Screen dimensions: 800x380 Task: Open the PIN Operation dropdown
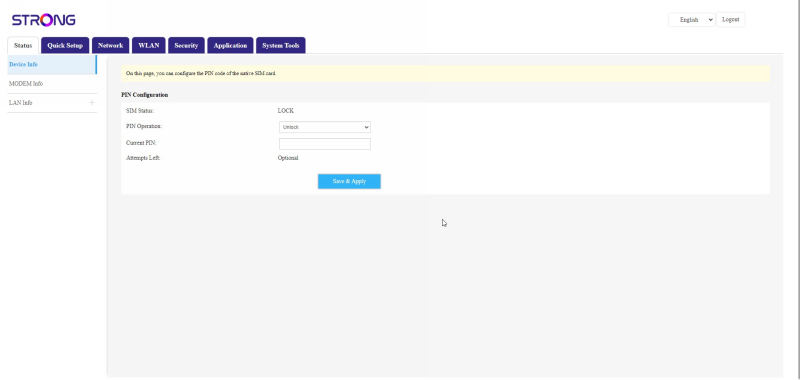pyautogui.click(x=324, y=127)
